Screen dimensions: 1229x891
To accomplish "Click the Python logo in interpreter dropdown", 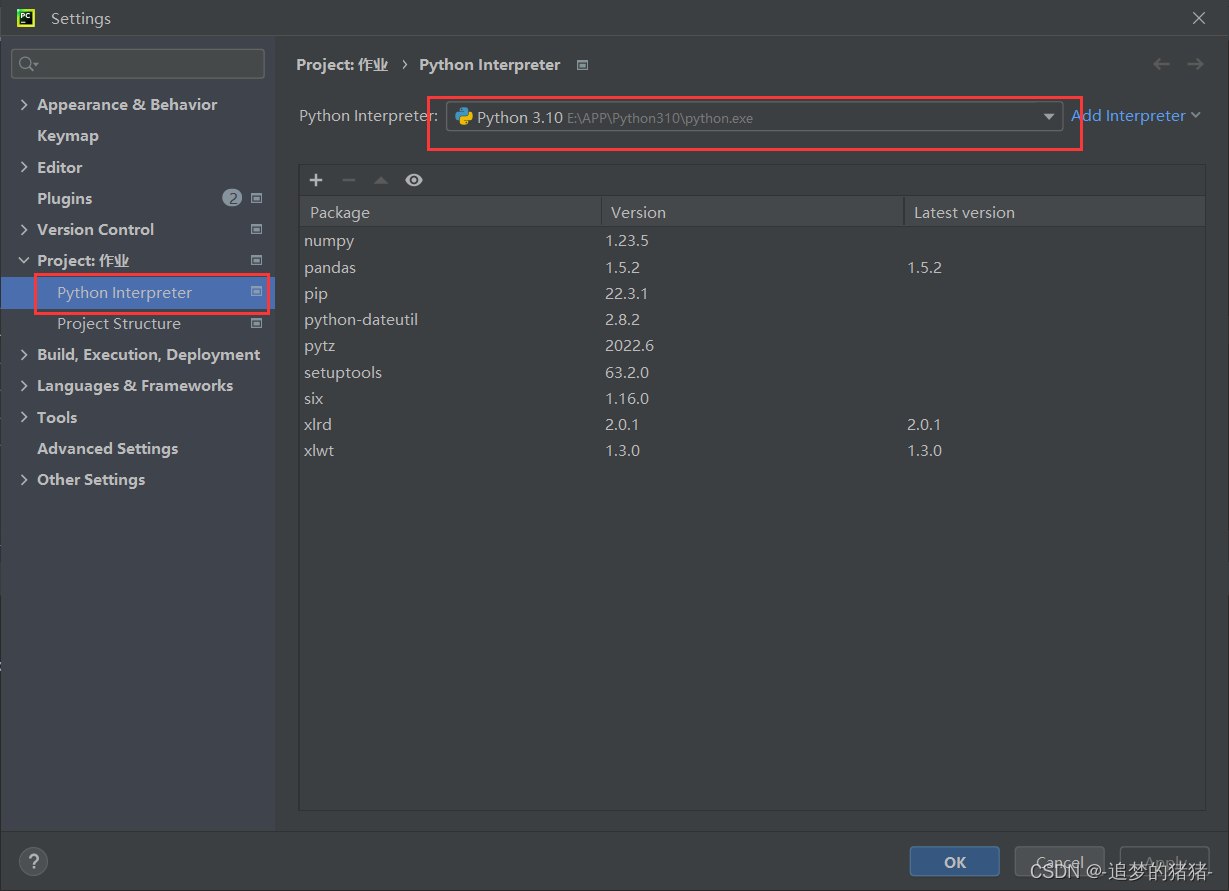I will (464, 117).
